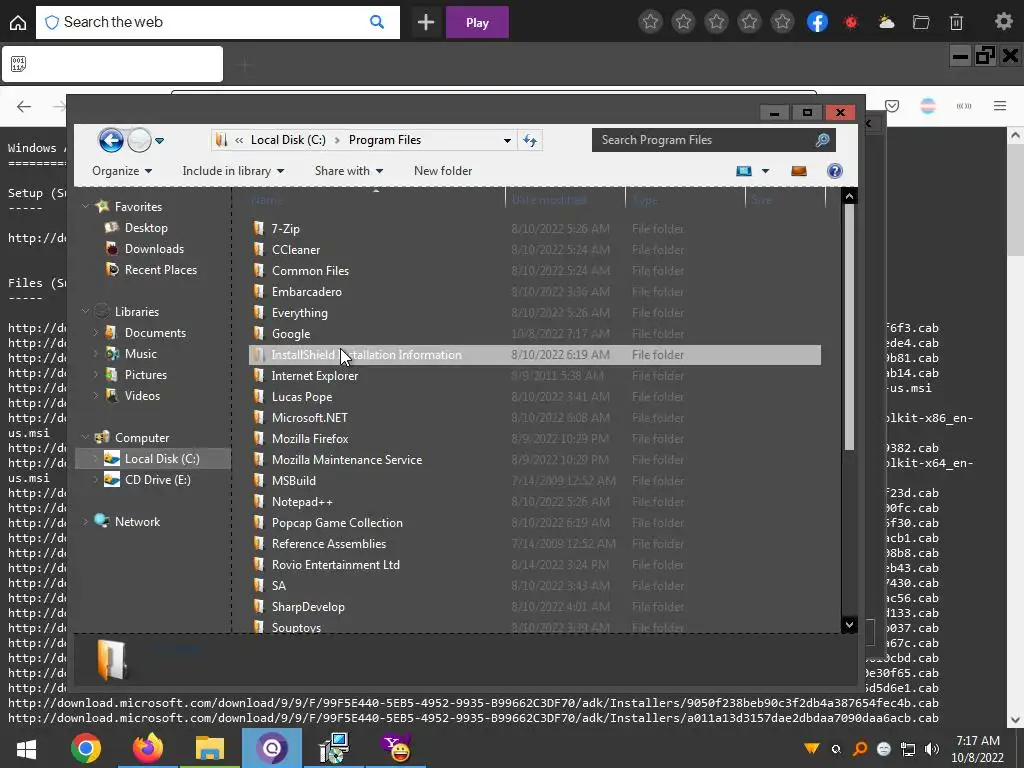Select CD Drive (E:) in tree
Viewport: 1024px width, 768px height.
click(157, 479)
